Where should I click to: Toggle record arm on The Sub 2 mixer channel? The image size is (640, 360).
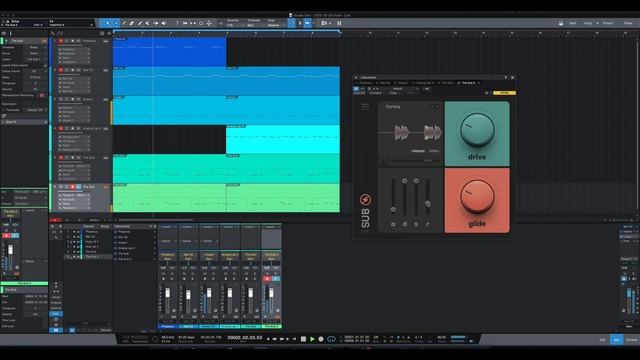pyautogui.click(x=267, y=279)
